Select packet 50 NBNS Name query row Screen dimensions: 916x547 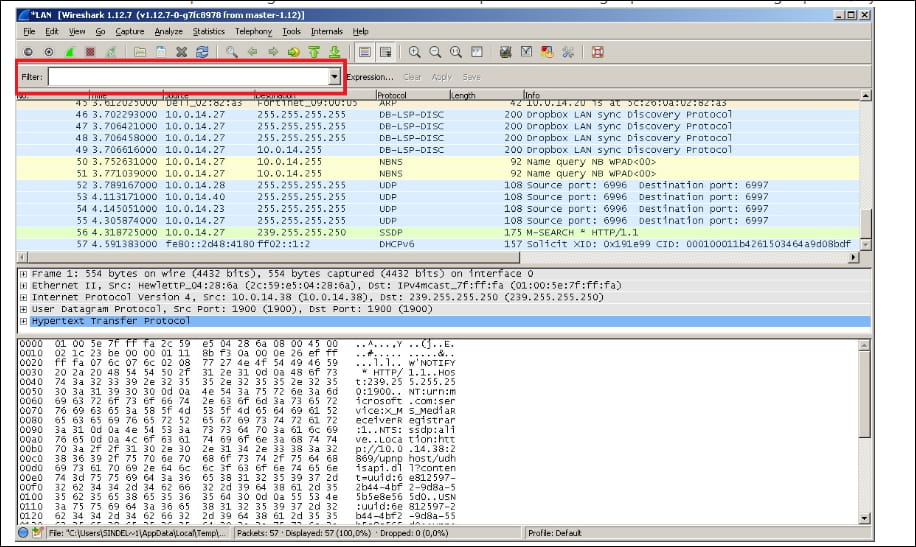[x=438, y=161]
